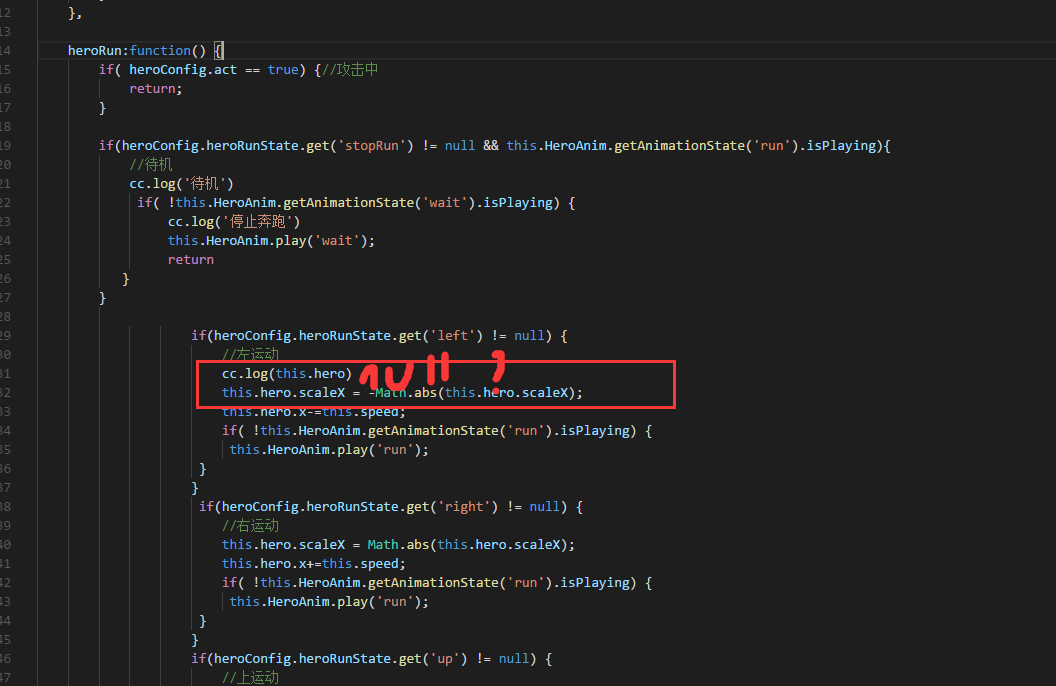Click the 'true' keyword in the heroConfig.act condition
The image size is (1056, 686).
coord(283,69)
